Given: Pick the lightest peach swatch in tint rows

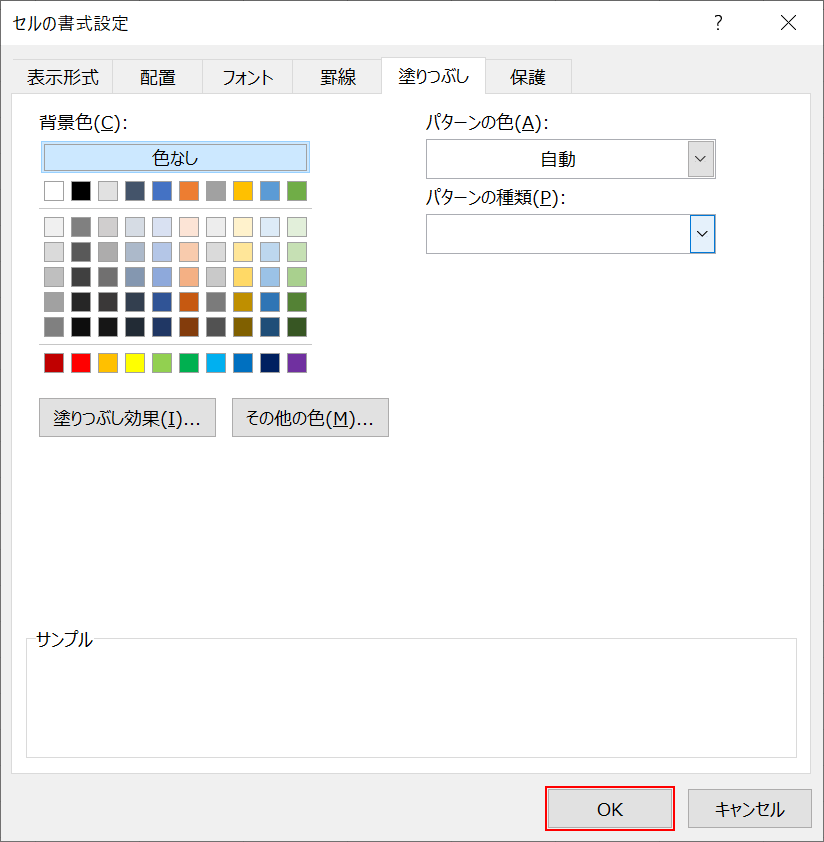Looking at the screenshot, I should pos(189,227).
